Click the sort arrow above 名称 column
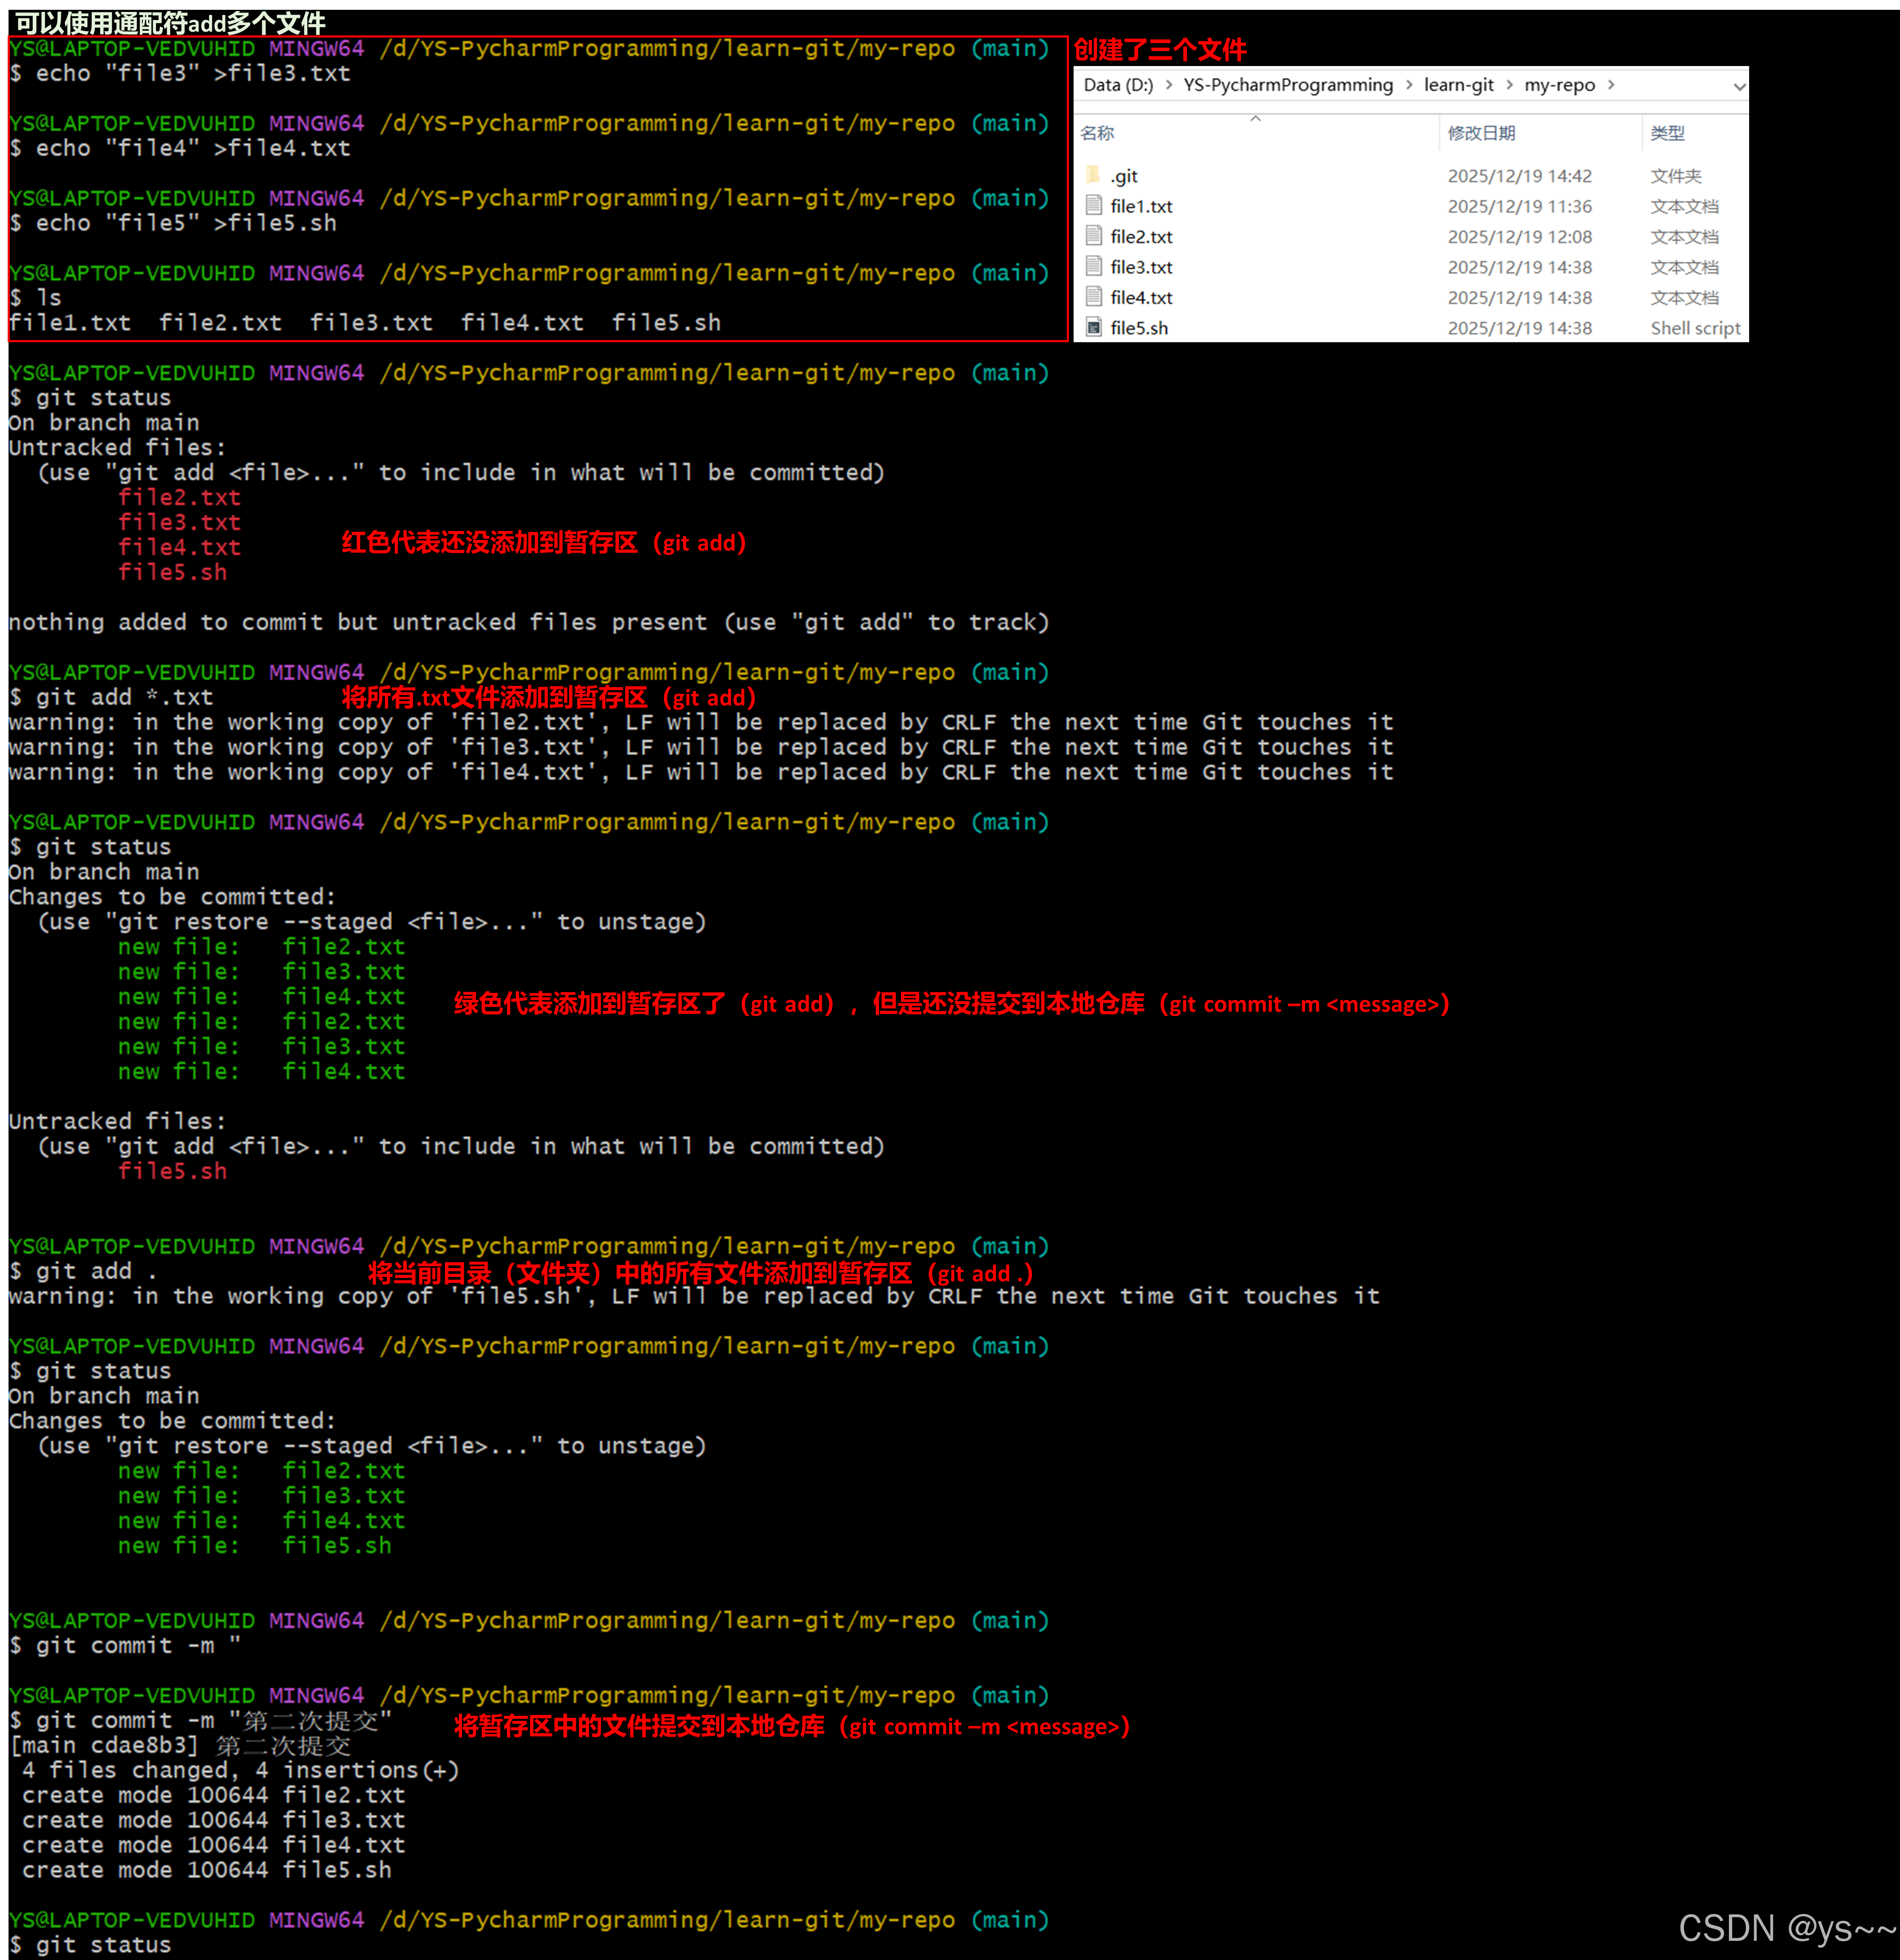1900x1960 pixels. [1255, 118]
